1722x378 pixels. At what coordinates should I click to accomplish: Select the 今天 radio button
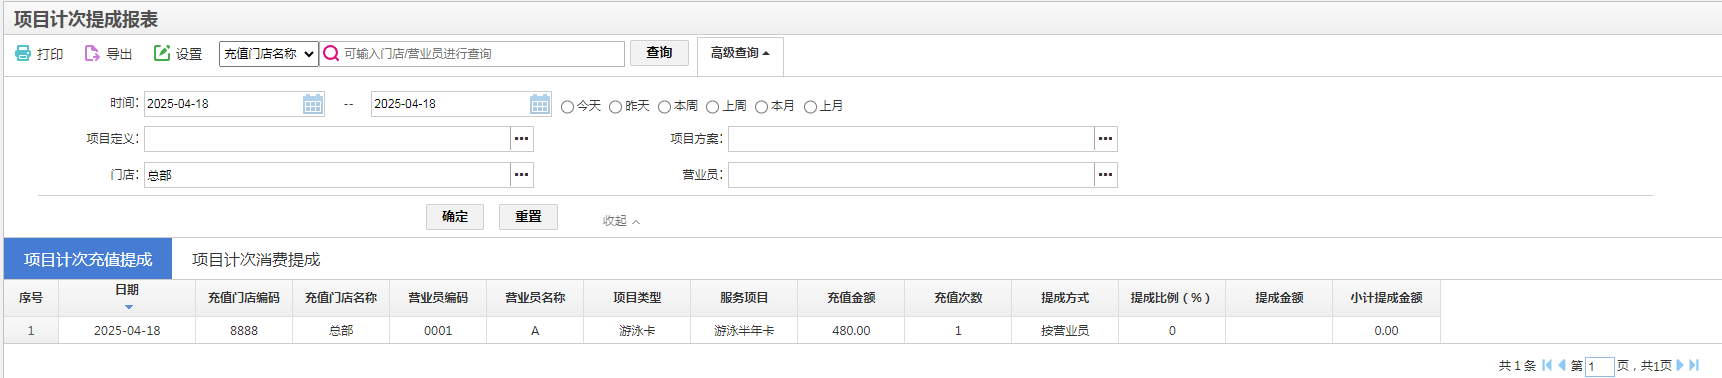pyautogui.click(x=567, y=107)
